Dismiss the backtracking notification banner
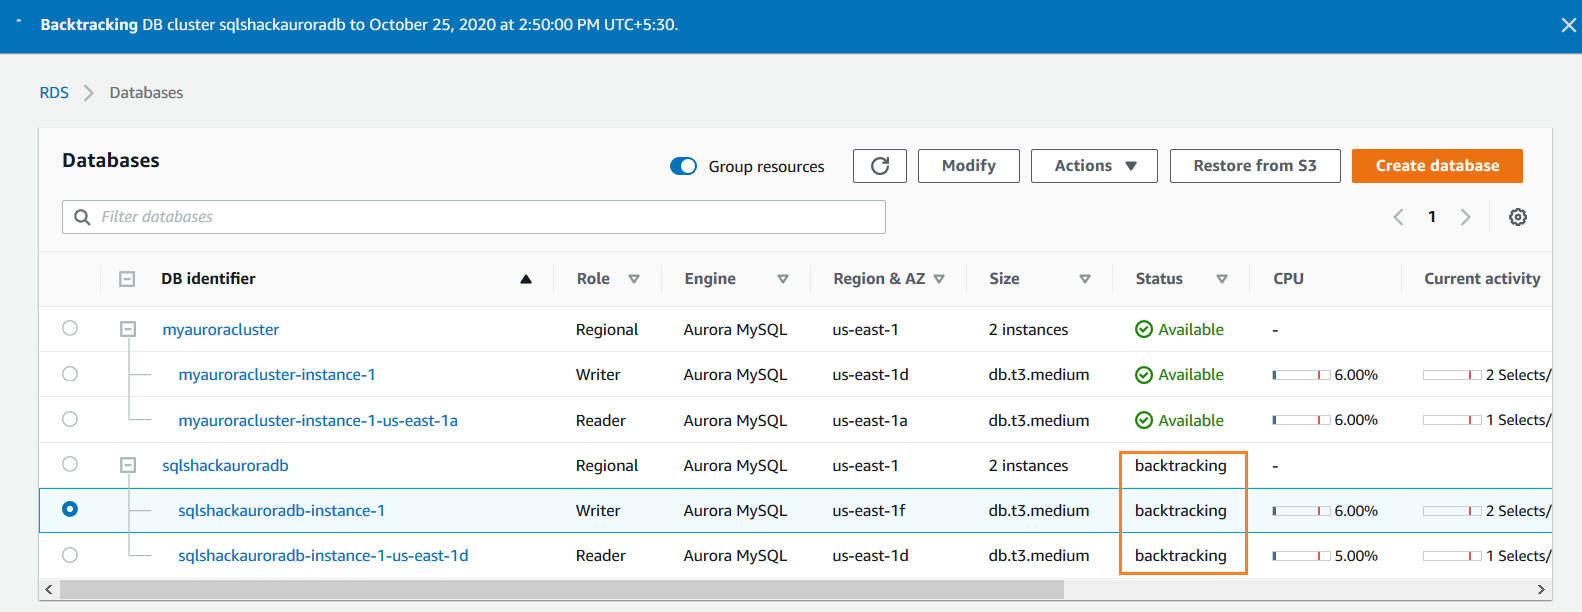1582x612 pixels. click(x=1568, y=25)
